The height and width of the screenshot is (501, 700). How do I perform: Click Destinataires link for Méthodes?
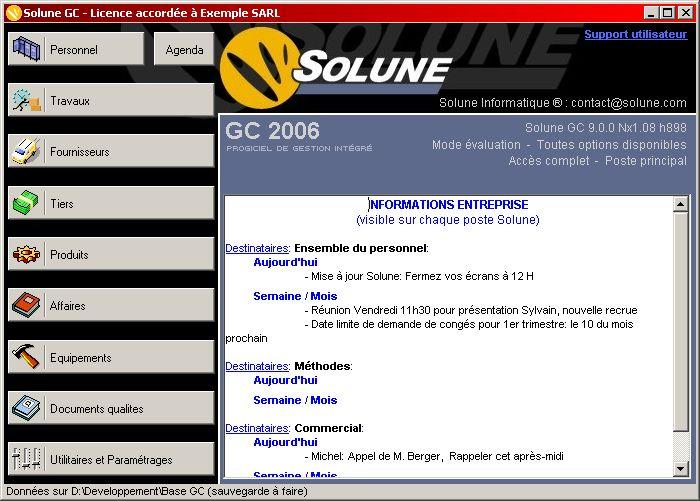[x=257, y=366]
